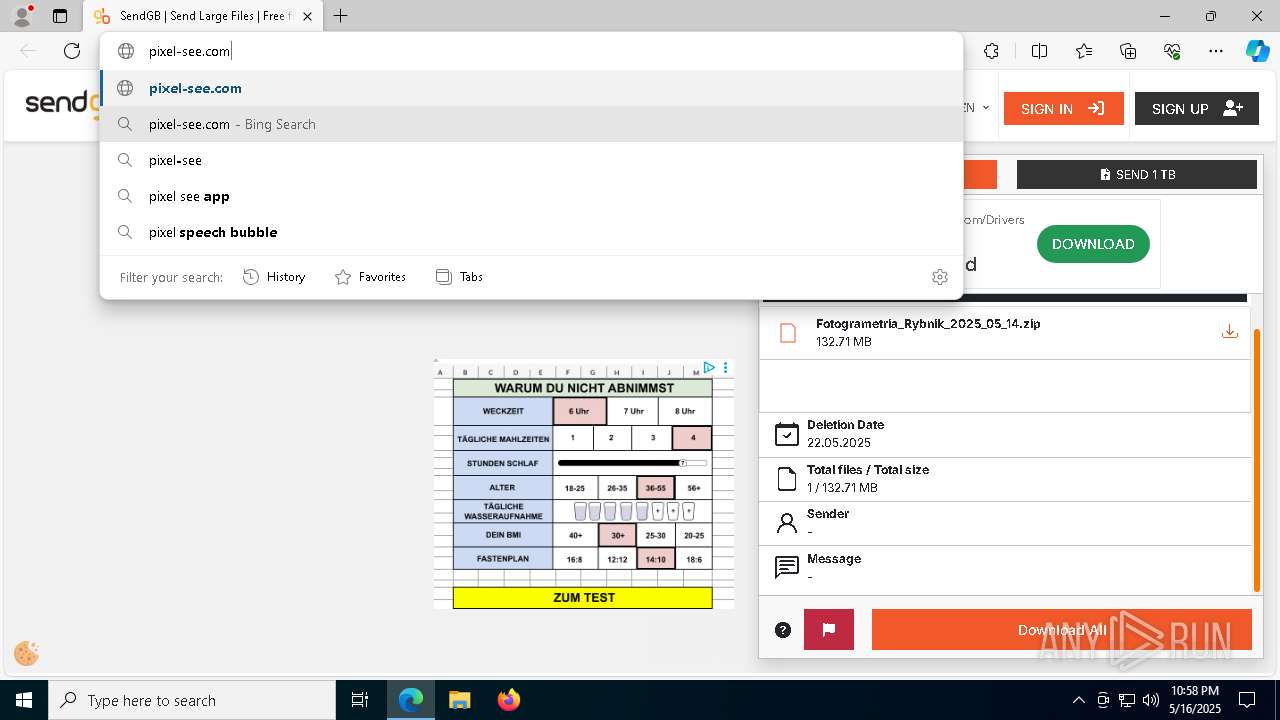Click the SIGN IN button
This screenshot has height=720, width=1280.
tap(1063, 109)
